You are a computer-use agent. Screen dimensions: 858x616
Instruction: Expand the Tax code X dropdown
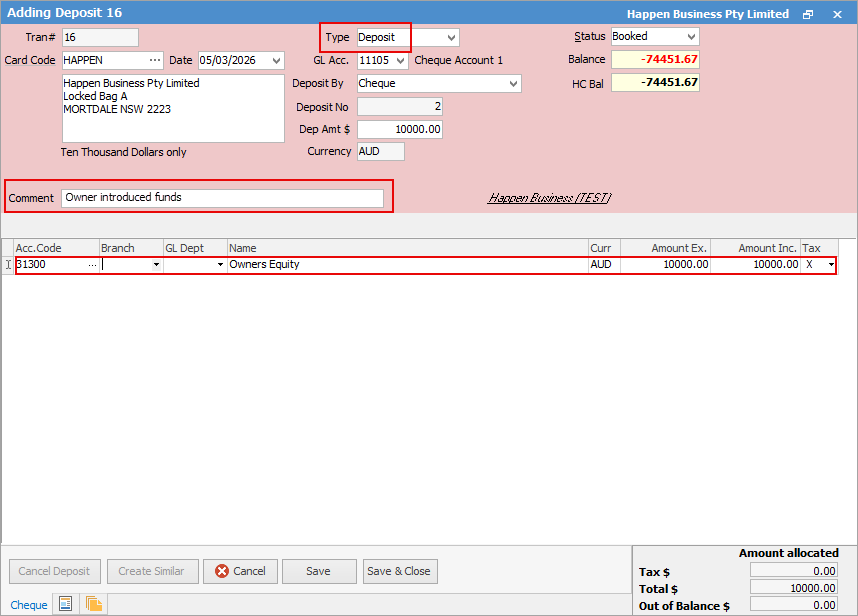coord(831,265)
